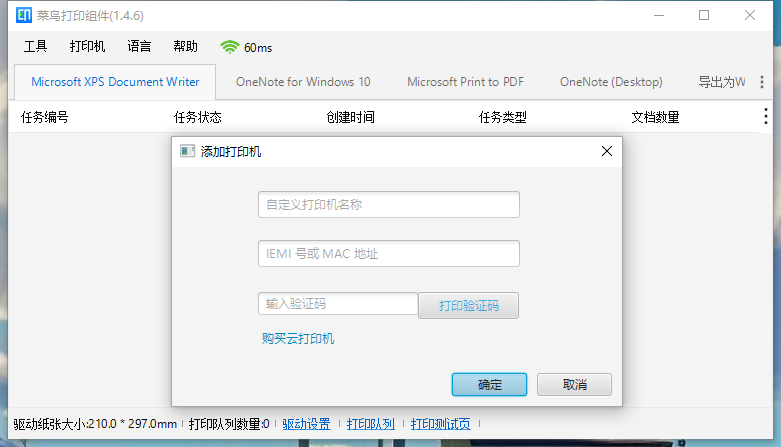
Task: Open the 帮助 menu
Action: 185,47
